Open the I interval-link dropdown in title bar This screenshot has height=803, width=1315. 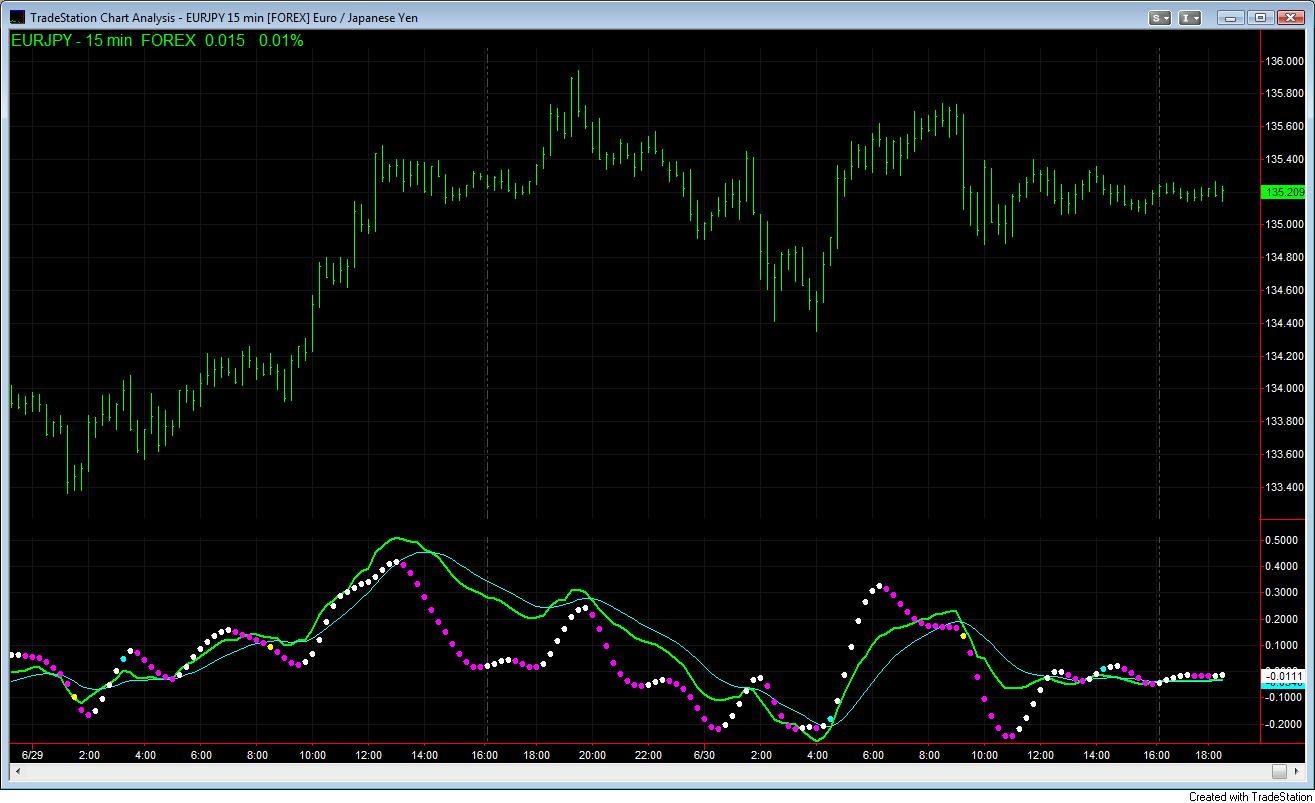coord(1190,17)
